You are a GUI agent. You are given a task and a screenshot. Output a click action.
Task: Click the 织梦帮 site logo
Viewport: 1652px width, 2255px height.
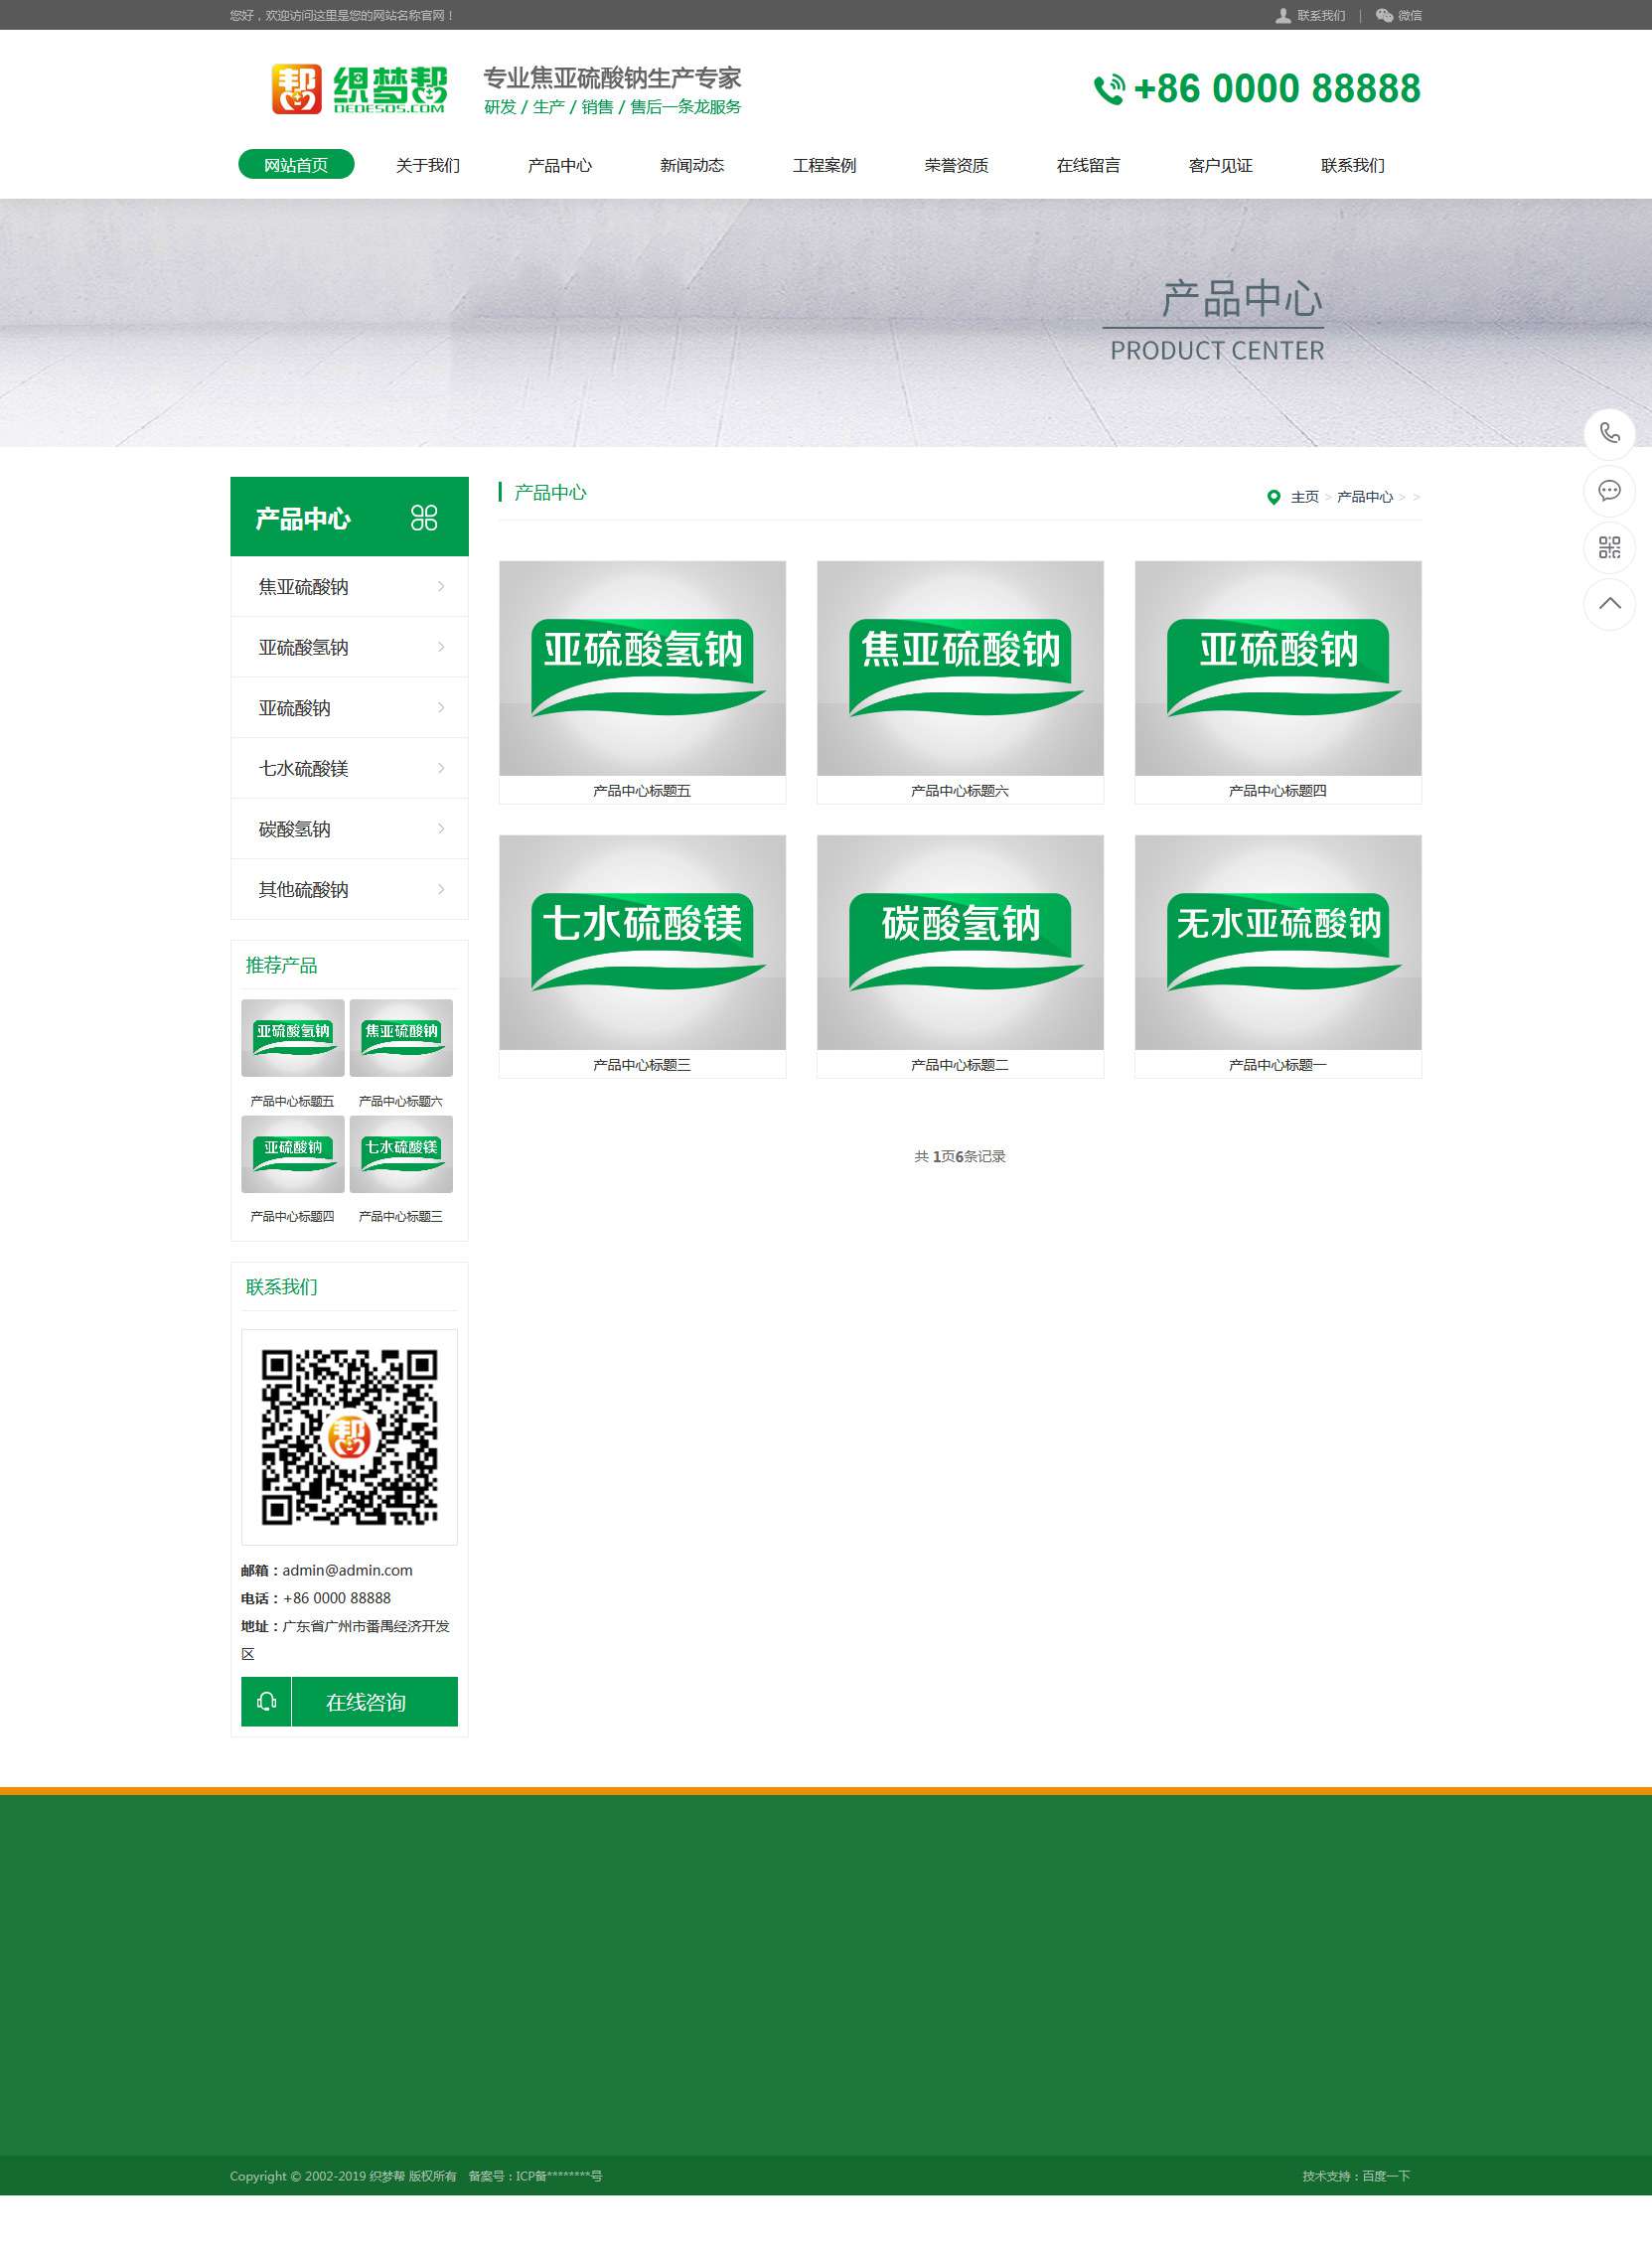[x=359, y=89]
